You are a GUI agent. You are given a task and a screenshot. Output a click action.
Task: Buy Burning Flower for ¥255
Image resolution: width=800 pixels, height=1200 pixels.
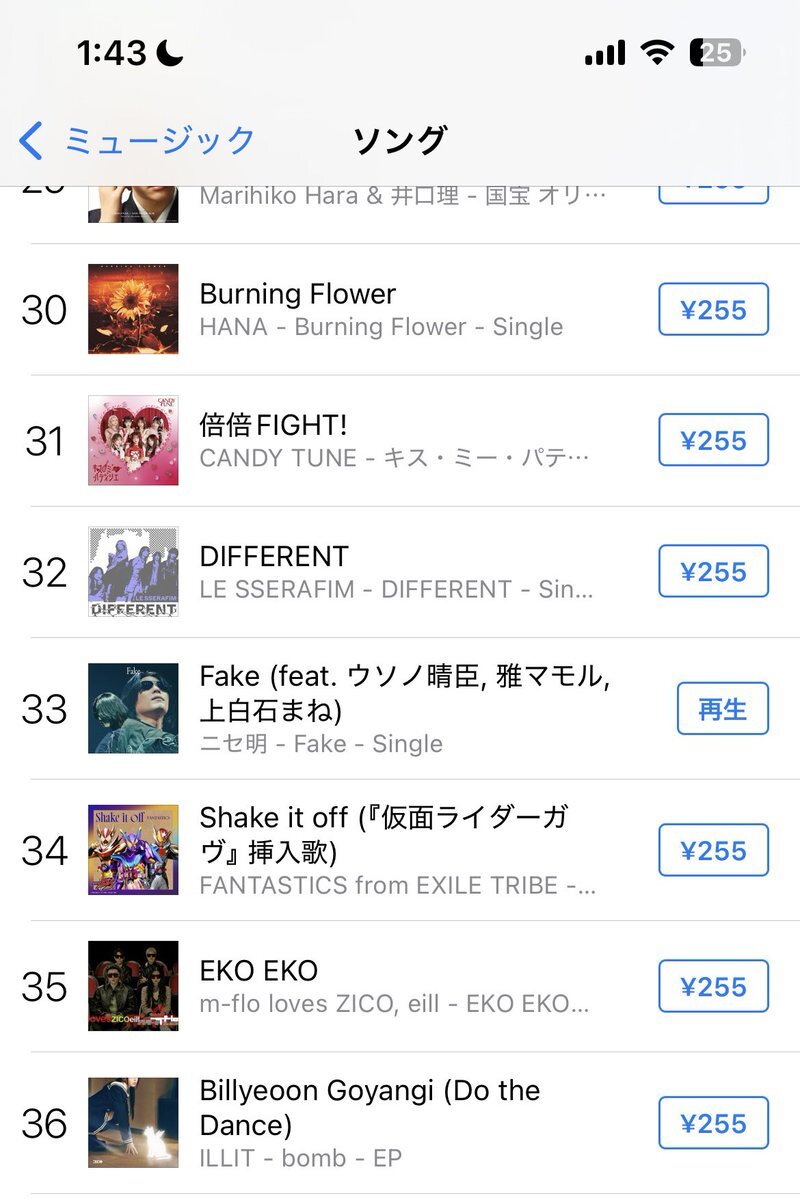(x=713, y=309)
